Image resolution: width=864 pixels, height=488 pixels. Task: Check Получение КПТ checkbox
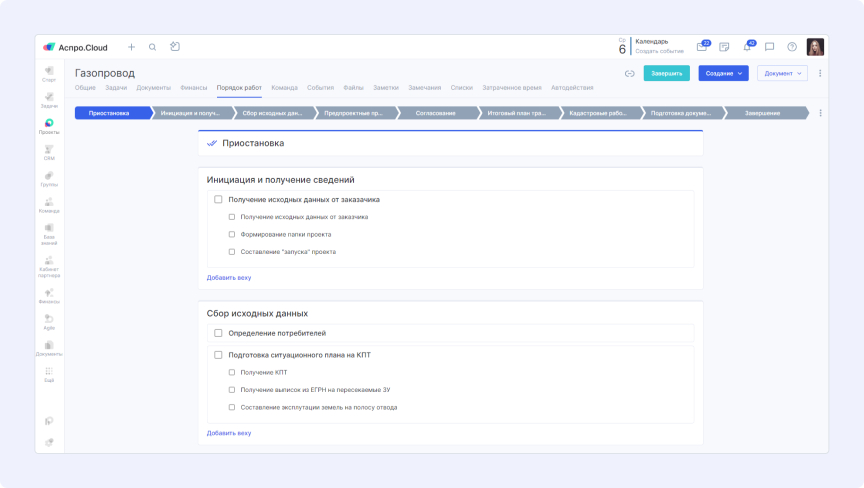click(x=232, y=372)
